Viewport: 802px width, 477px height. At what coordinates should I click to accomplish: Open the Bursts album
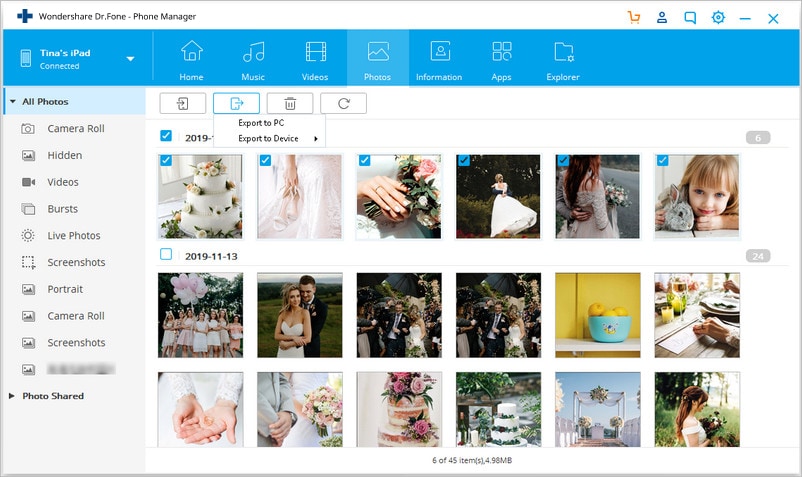click(62, 209)
